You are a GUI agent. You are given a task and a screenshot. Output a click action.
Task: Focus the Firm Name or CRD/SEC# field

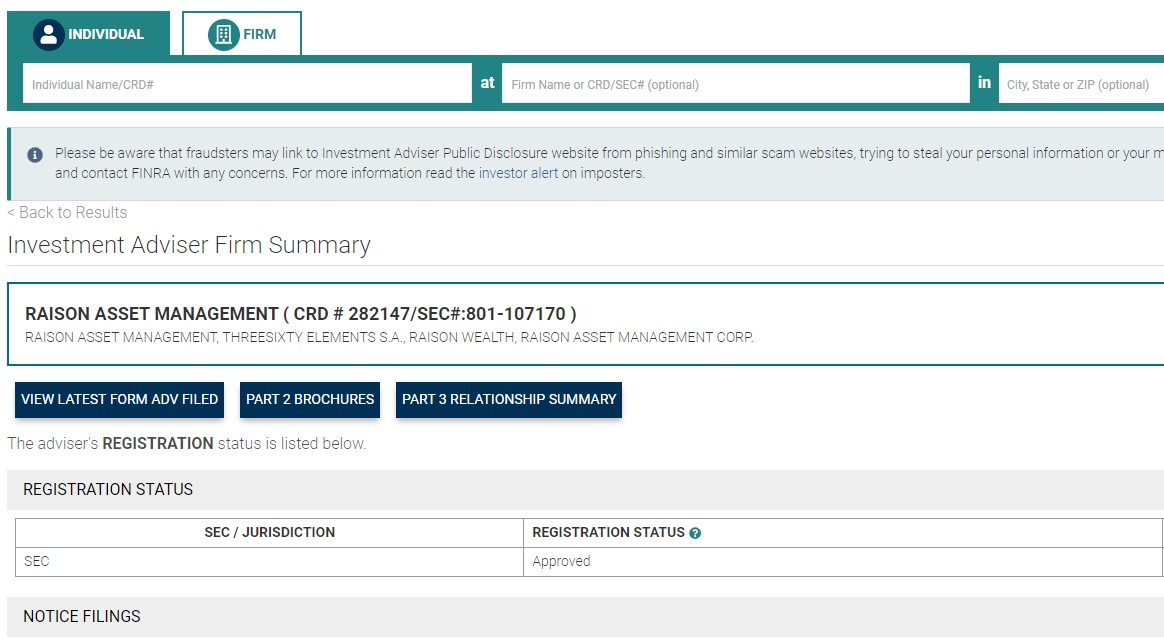coord(736,84)
